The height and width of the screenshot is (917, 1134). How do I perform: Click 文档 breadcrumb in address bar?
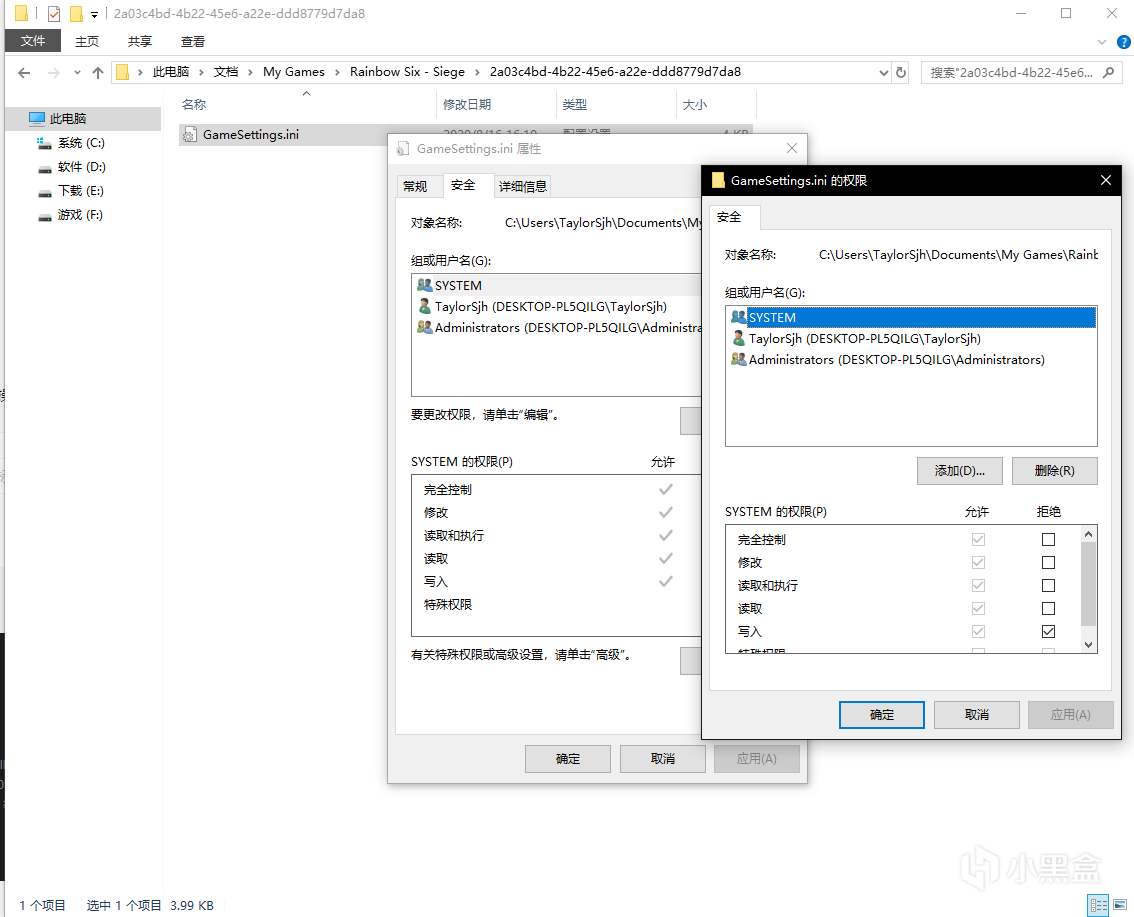pos(226,72)
